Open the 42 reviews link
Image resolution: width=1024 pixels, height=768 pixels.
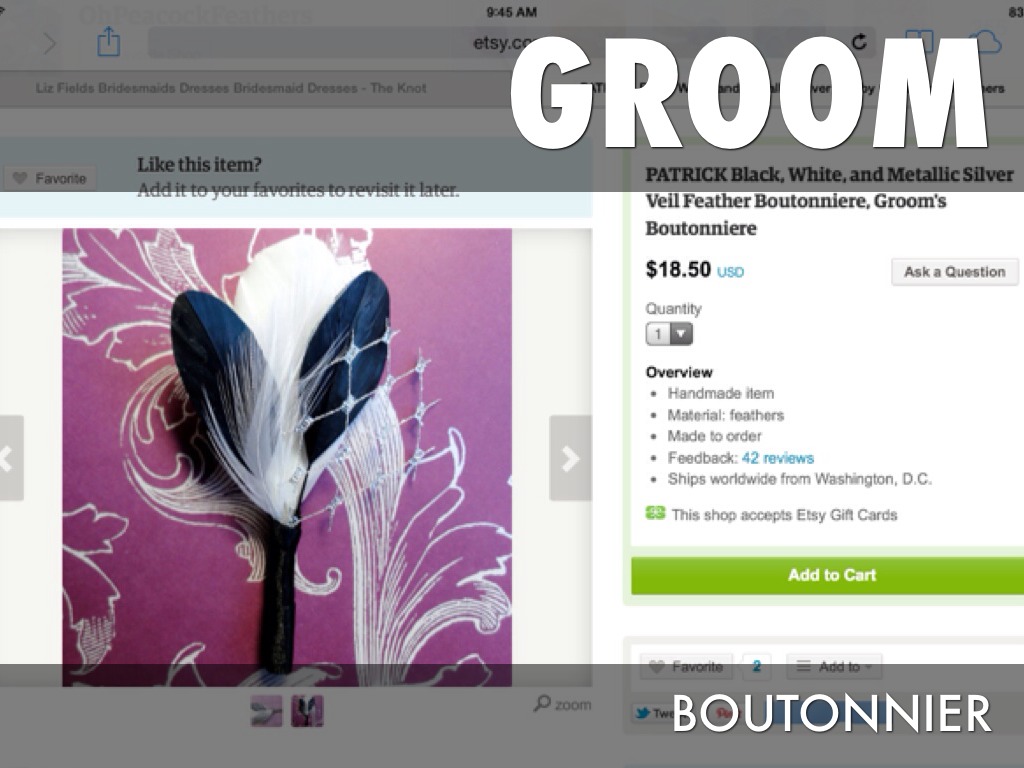[x=778, y=458]
